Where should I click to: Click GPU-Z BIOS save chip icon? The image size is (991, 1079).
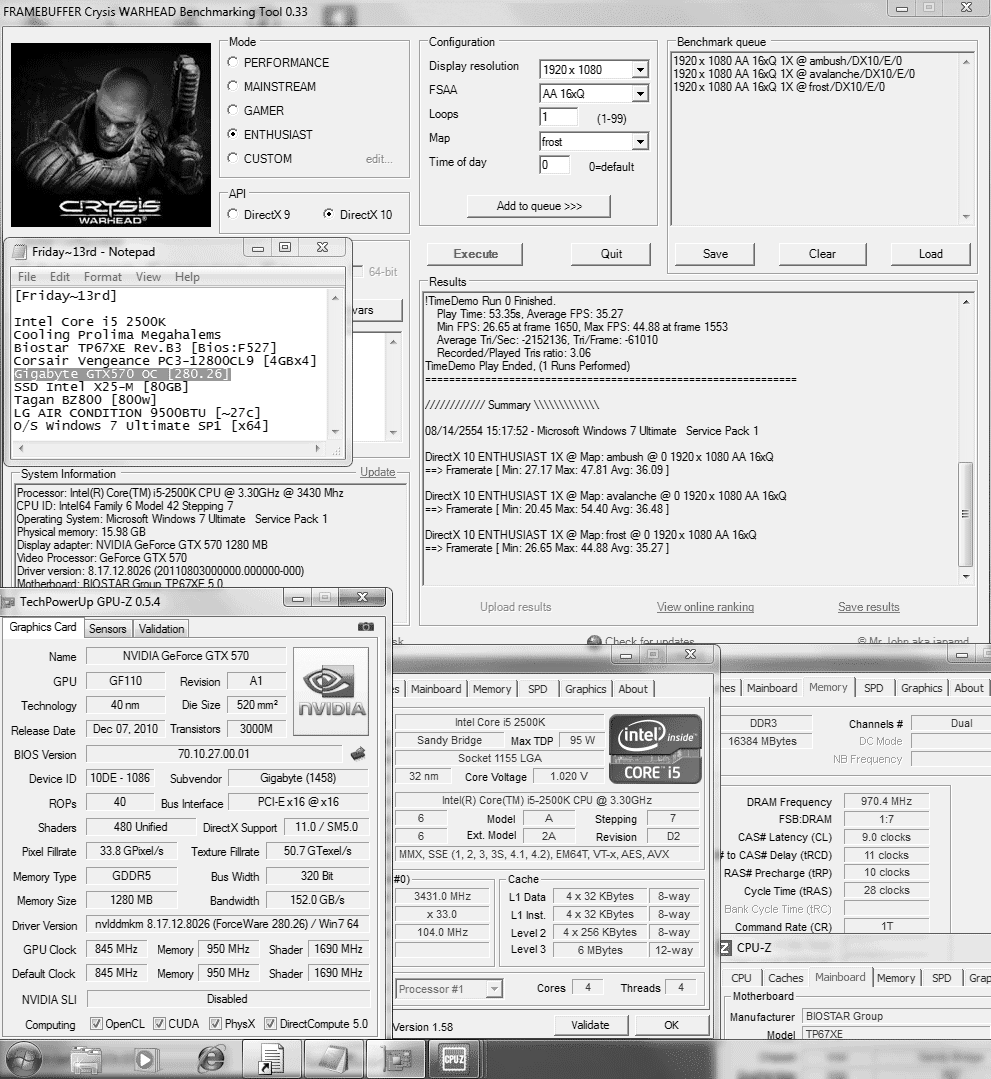[358, 754]
